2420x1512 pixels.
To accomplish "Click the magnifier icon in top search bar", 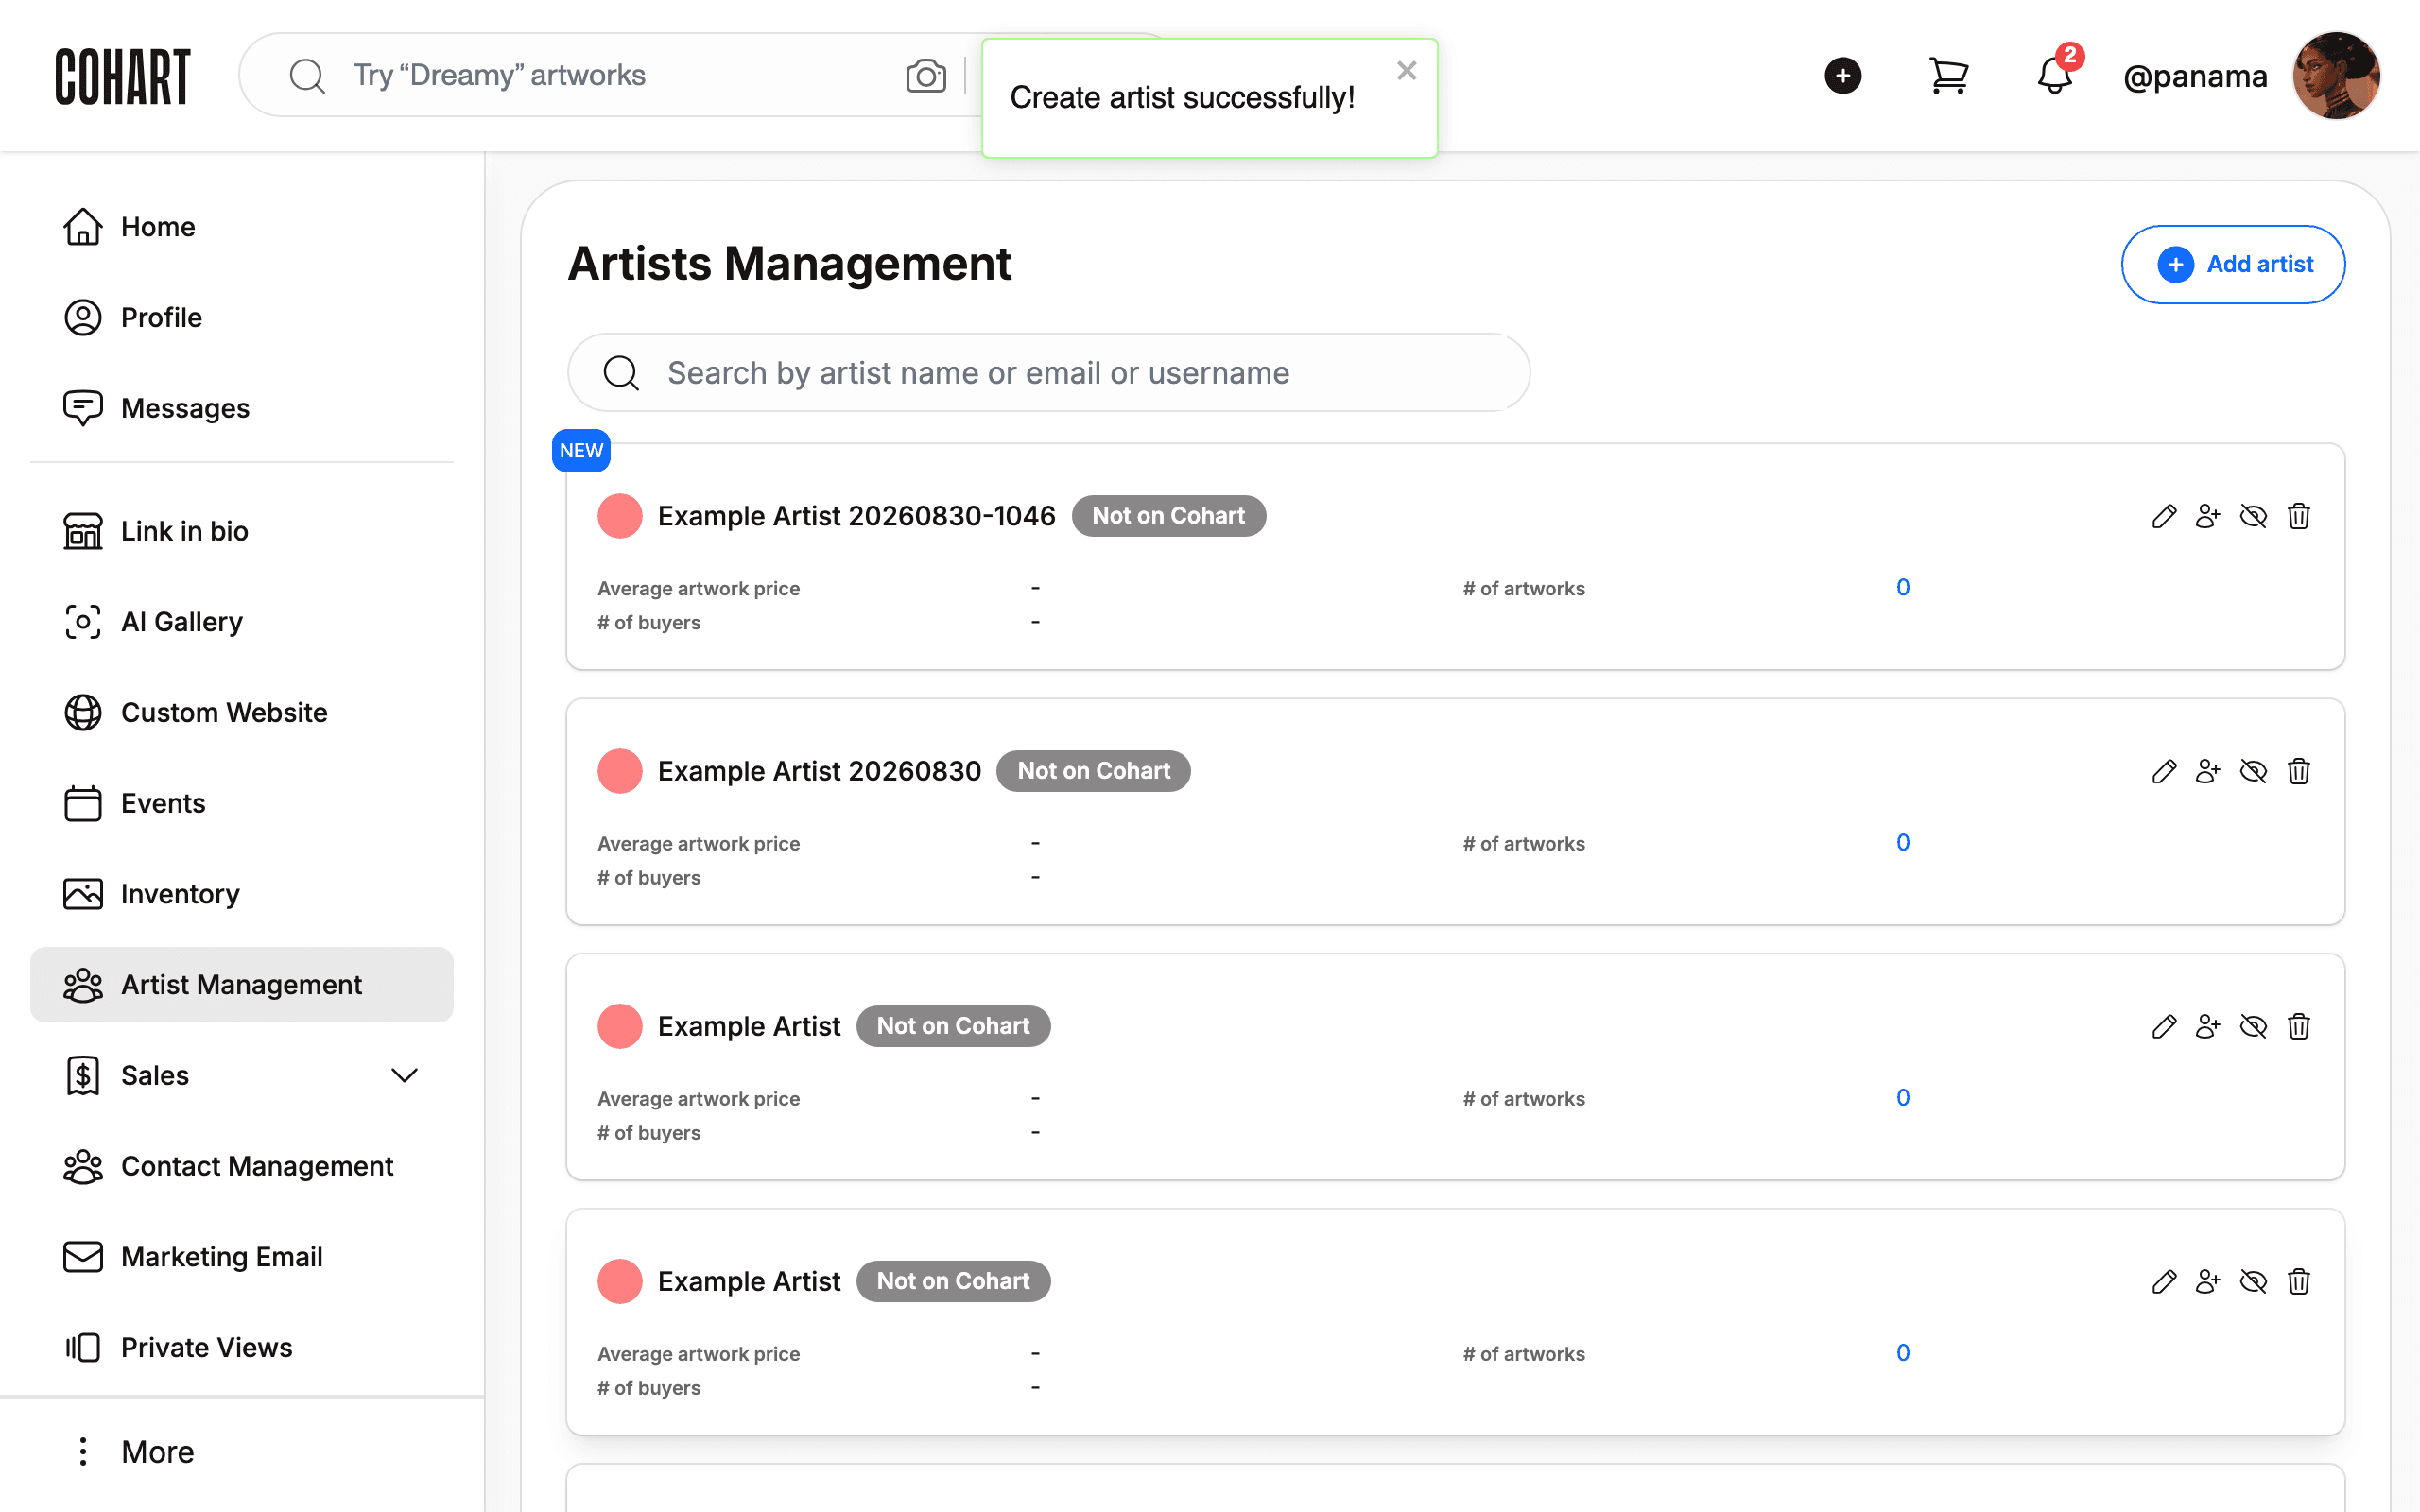I will 307,75.
